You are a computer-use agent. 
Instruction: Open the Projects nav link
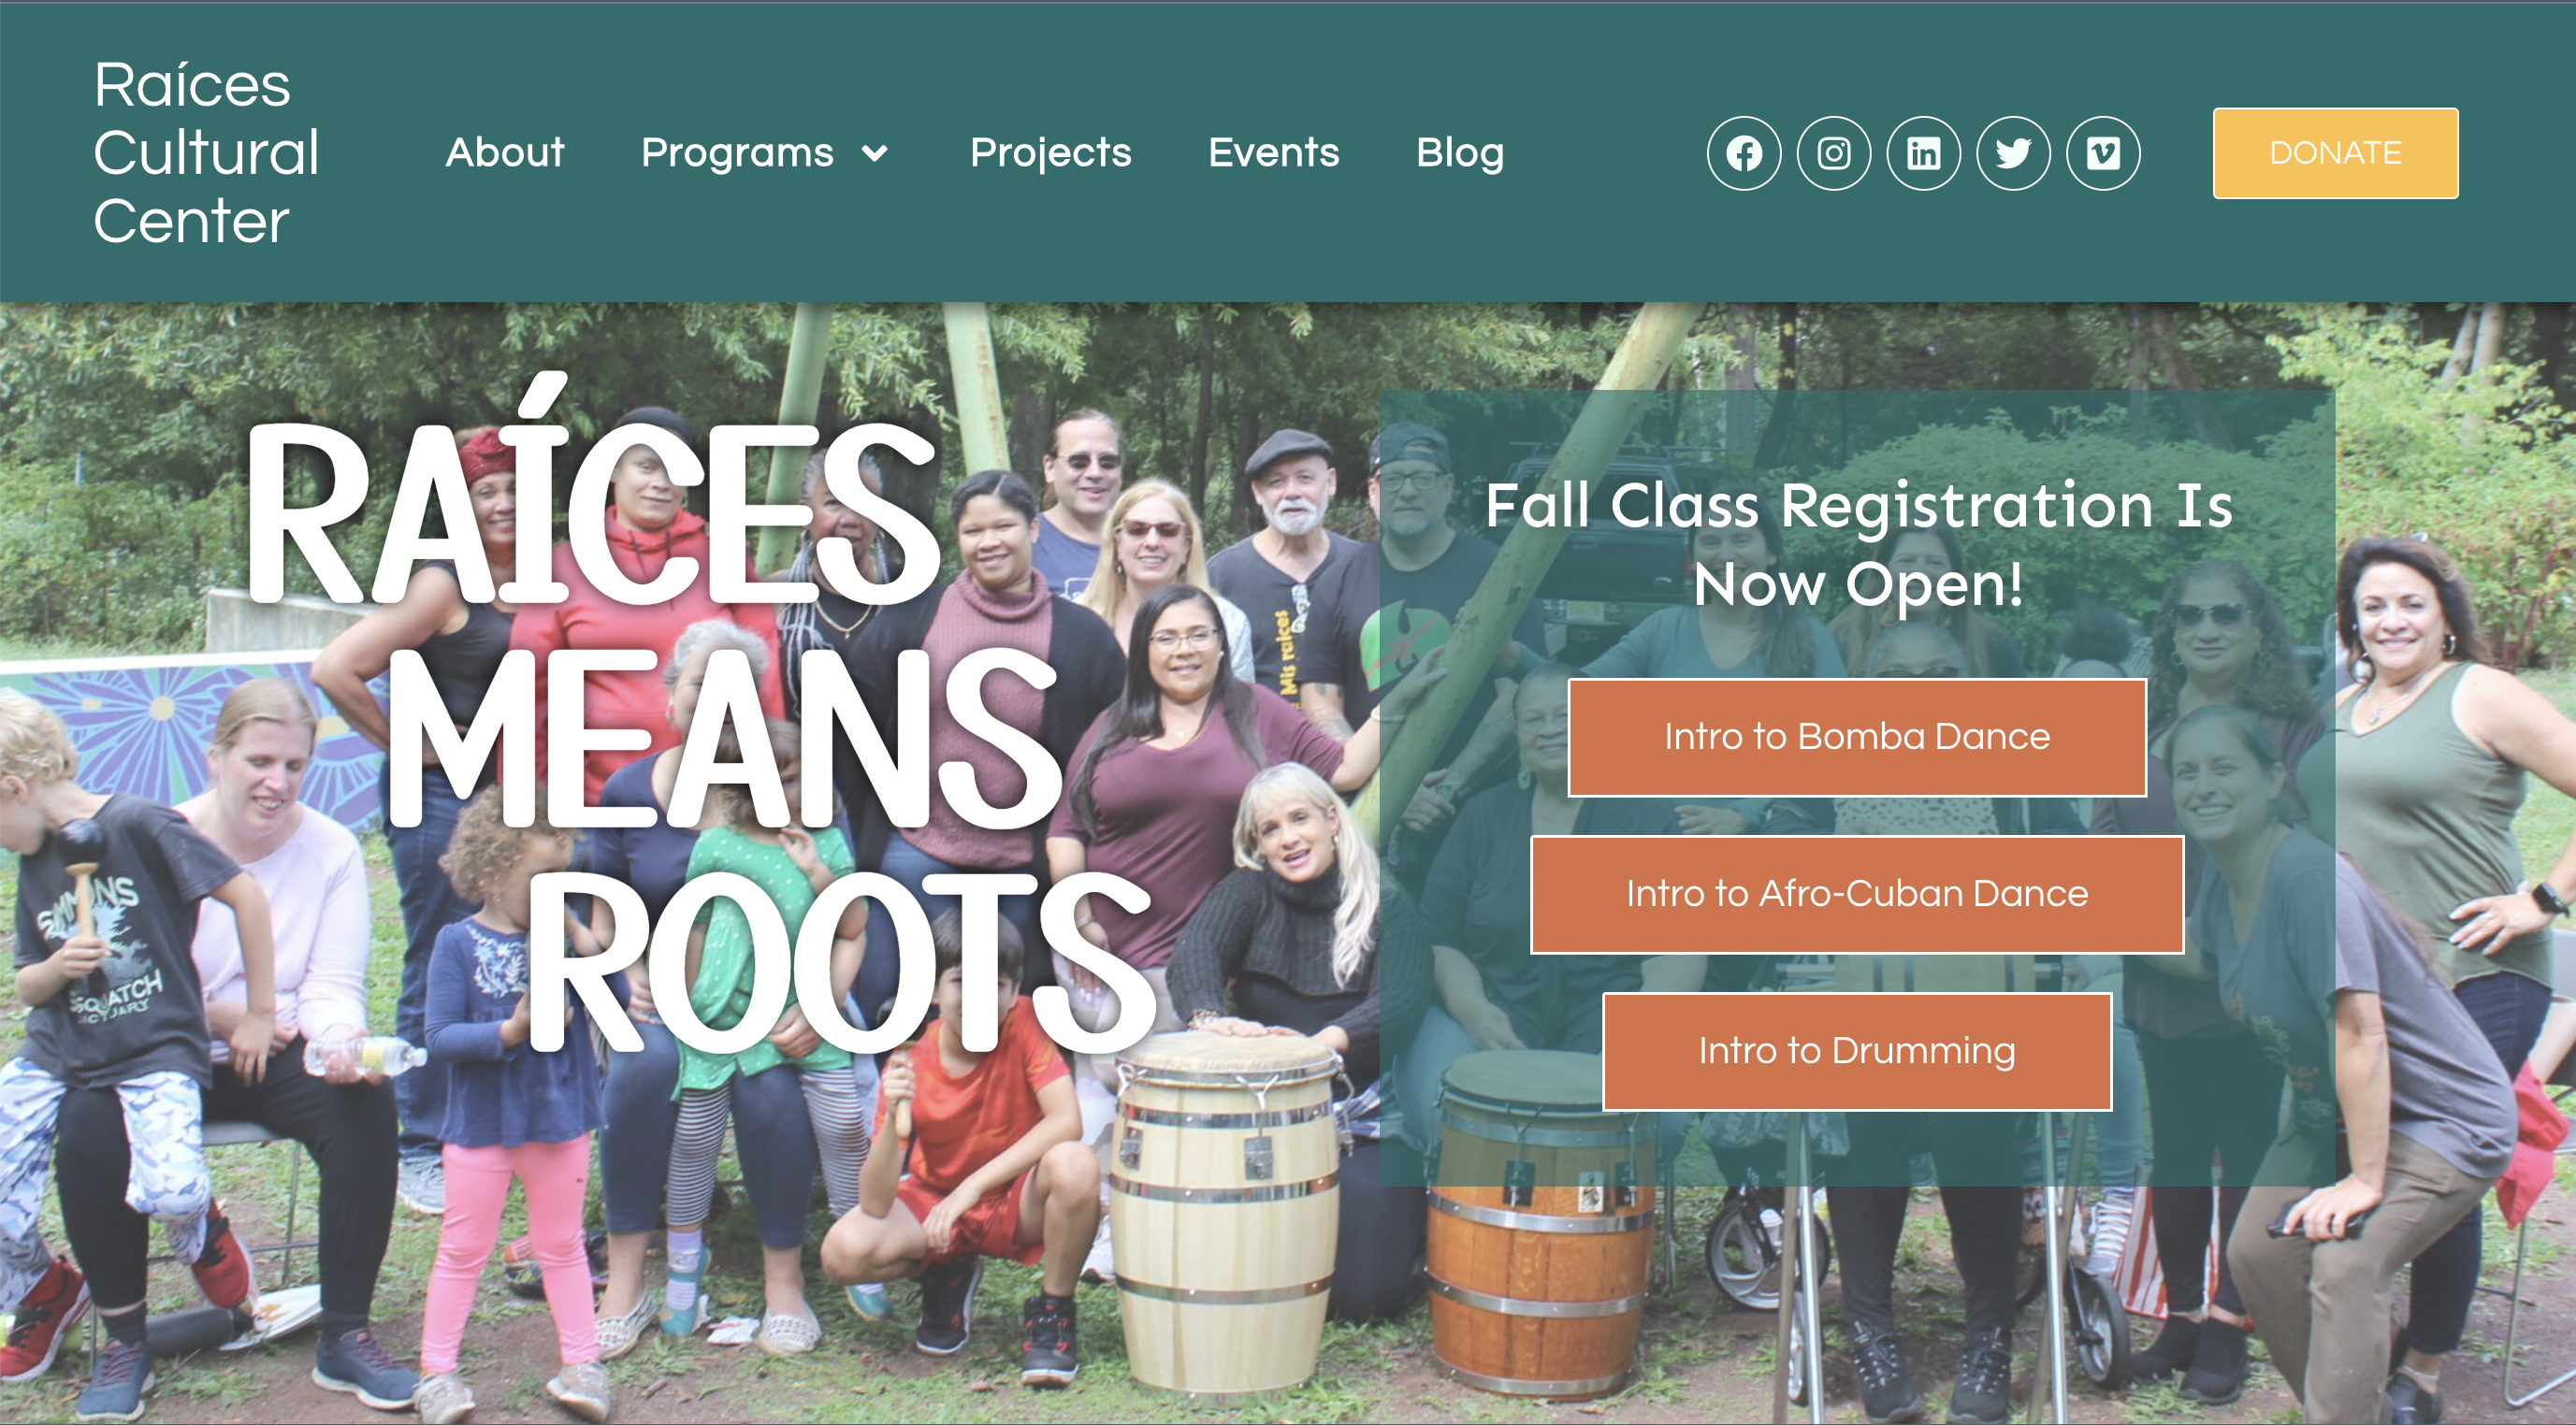pos(1051,153)
